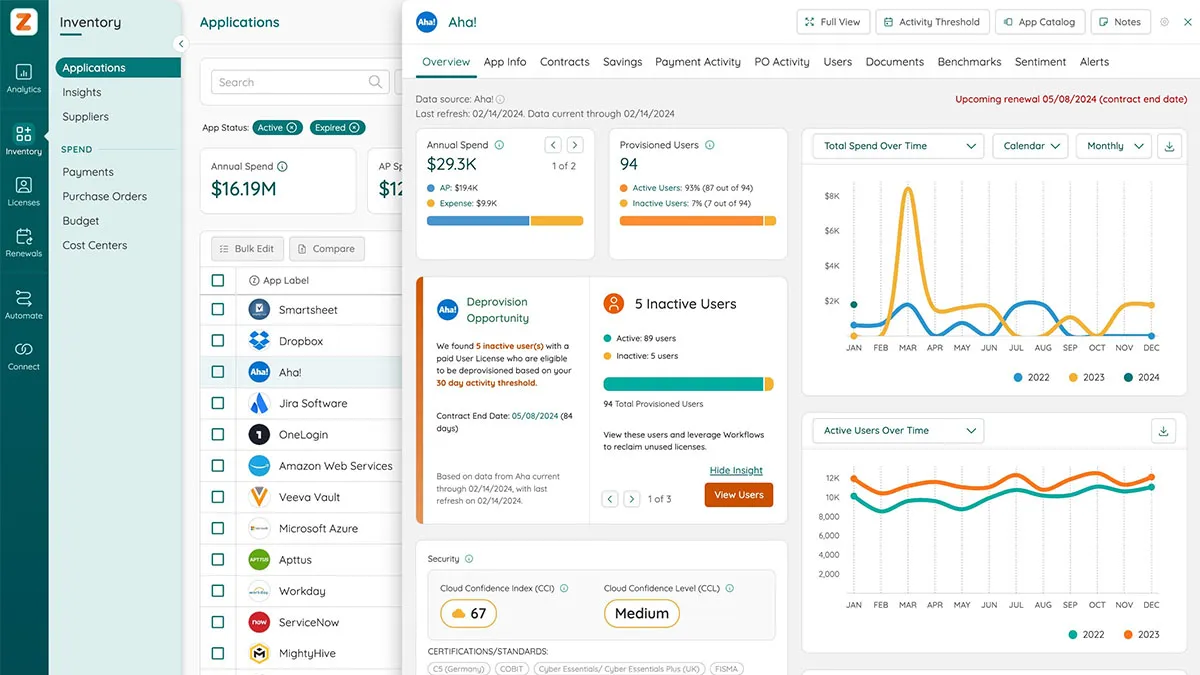Open Connect sidebar icon
Screen dimensions: 1200x675
(24, 355)
